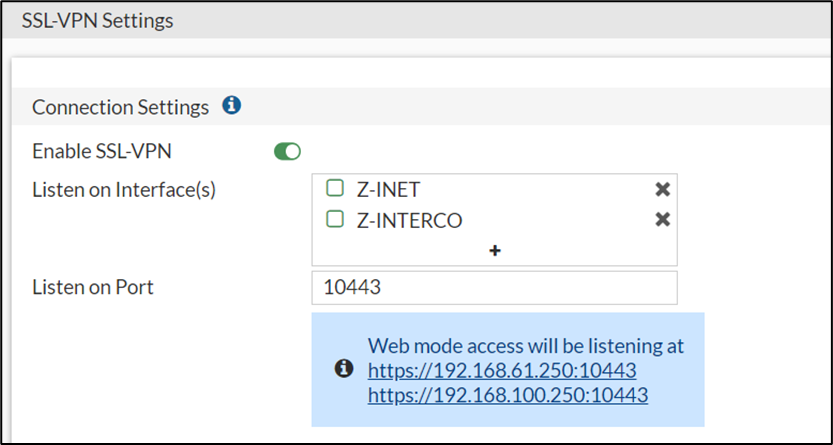The width and height of the screenshot is (833, 445).
Task: Click the info icon in the blue notice
Action: coord(343,369)
